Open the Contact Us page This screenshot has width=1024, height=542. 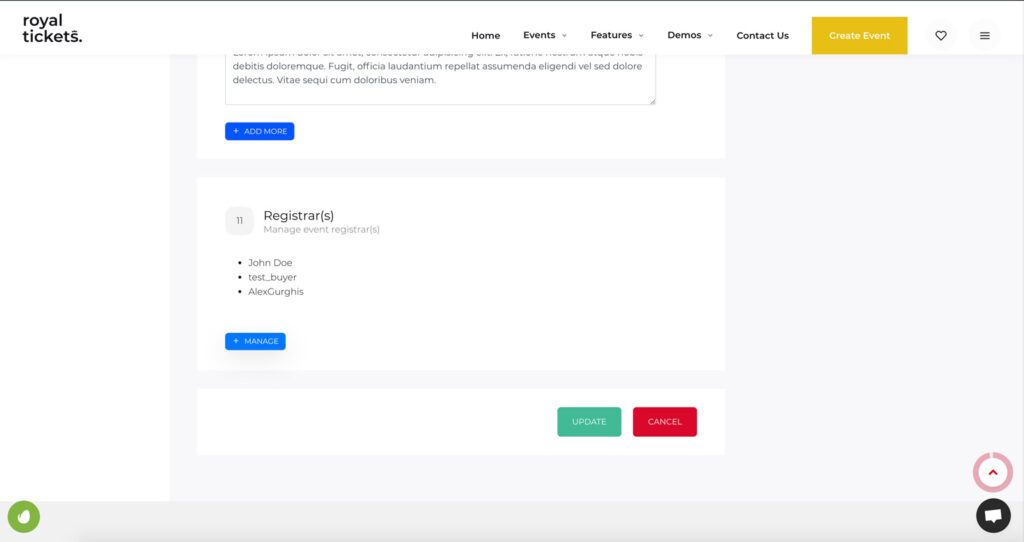point(762,35)
